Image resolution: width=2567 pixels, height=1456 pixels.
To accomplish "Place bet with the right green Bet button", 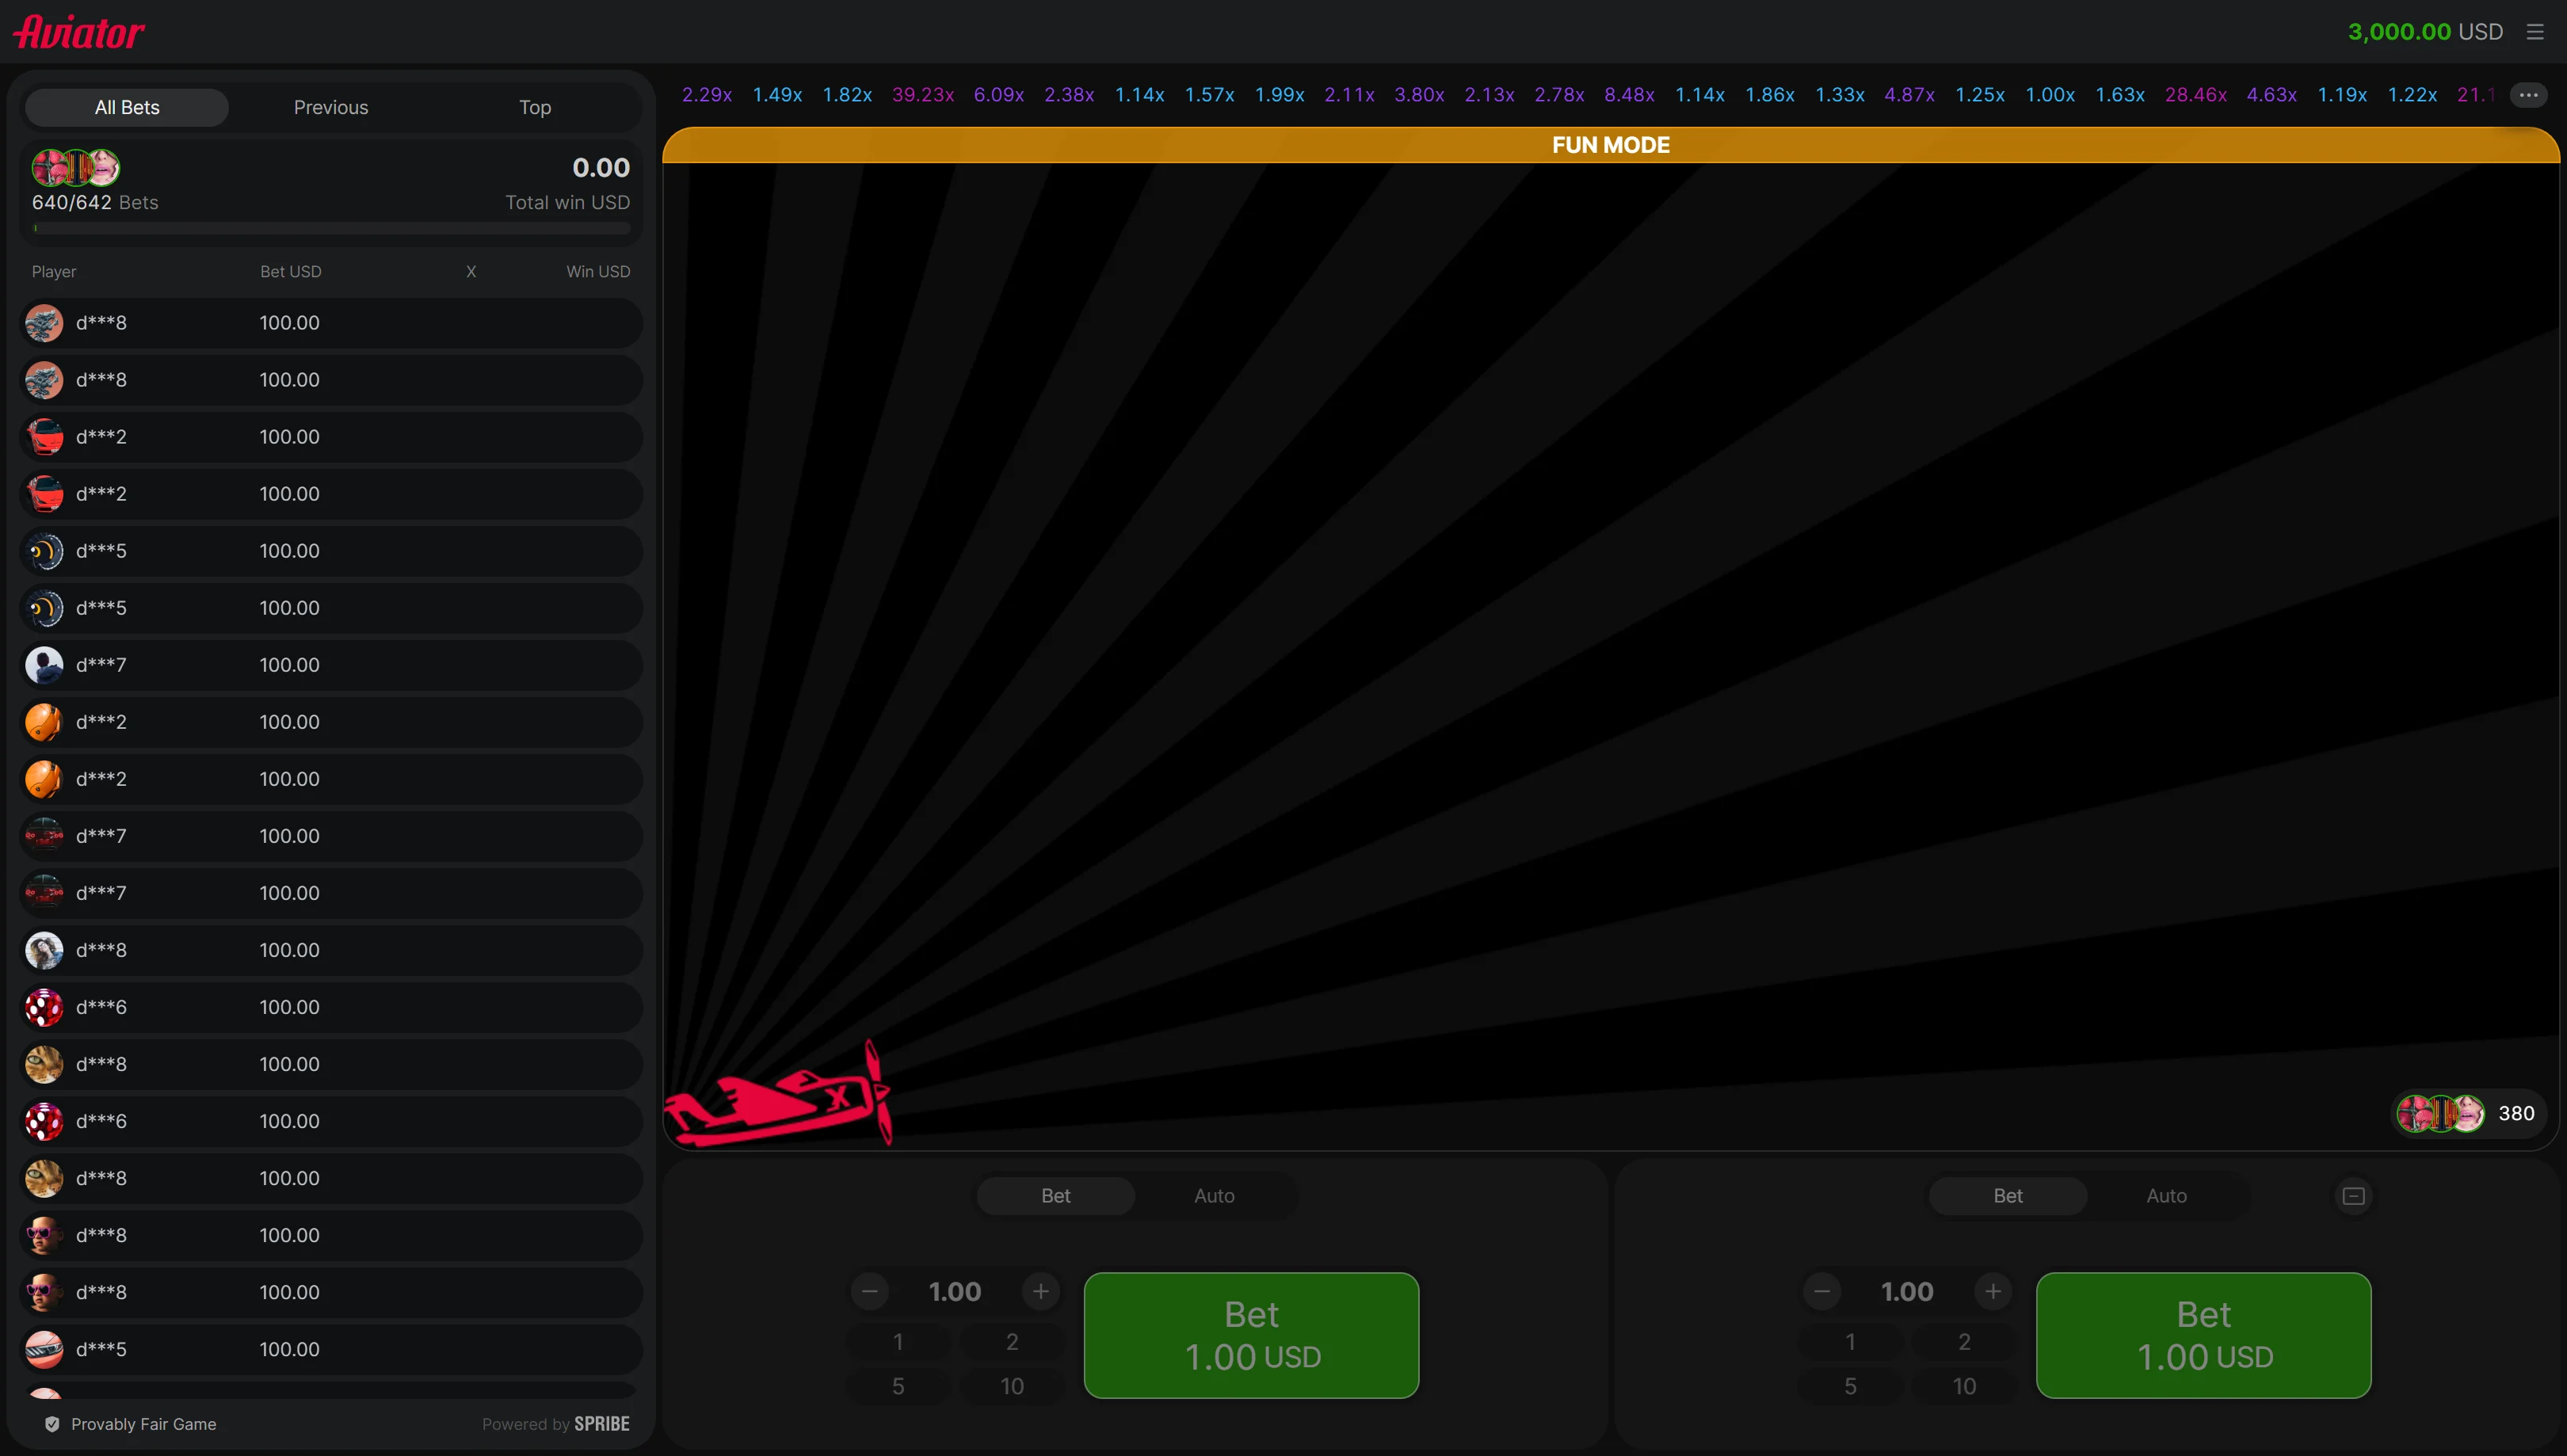I will coord(2203,1335).
